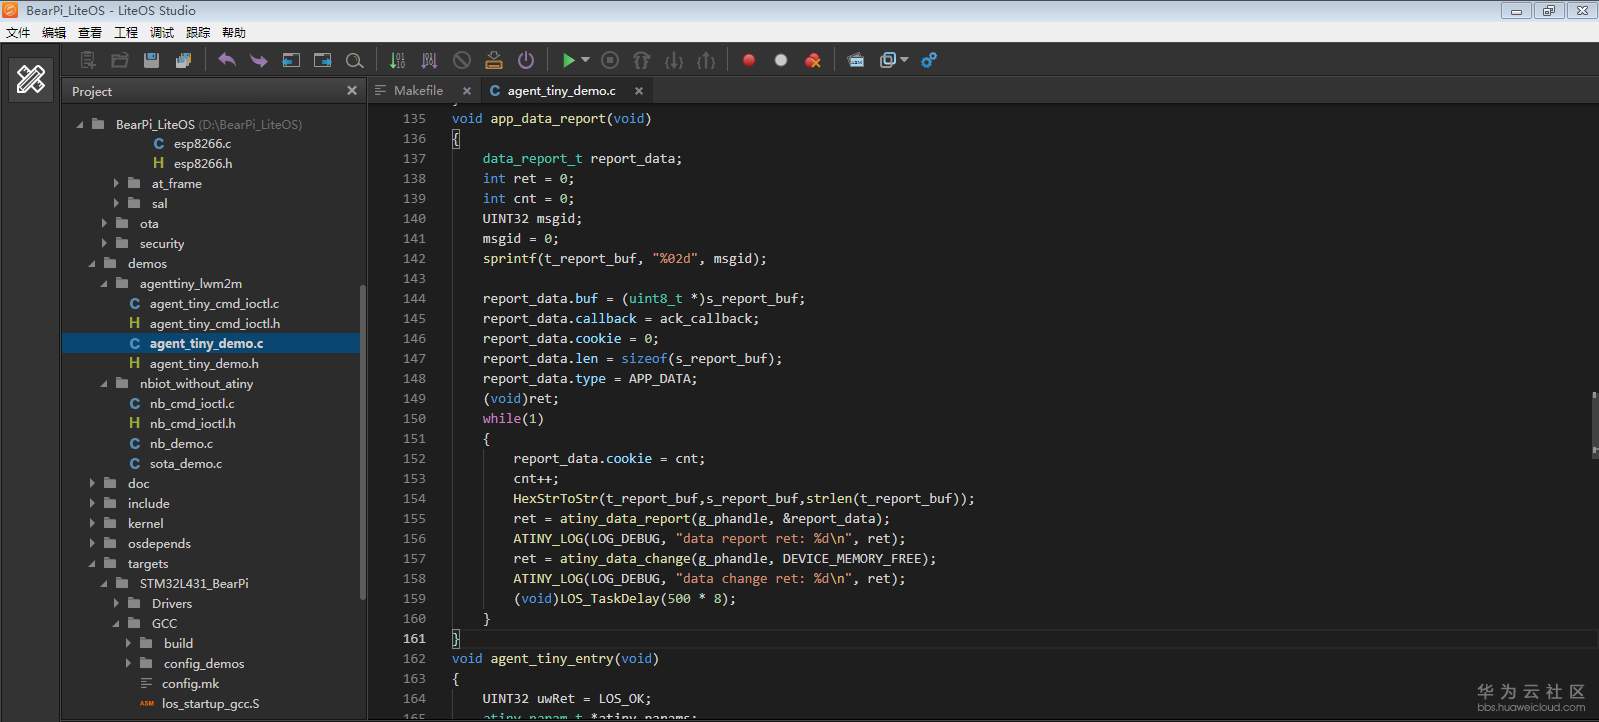Expand the Drivers folder under STM32L431_BearPi
Screen dimensions: 1599x722
pyautogui.click(x=117, y=604)
